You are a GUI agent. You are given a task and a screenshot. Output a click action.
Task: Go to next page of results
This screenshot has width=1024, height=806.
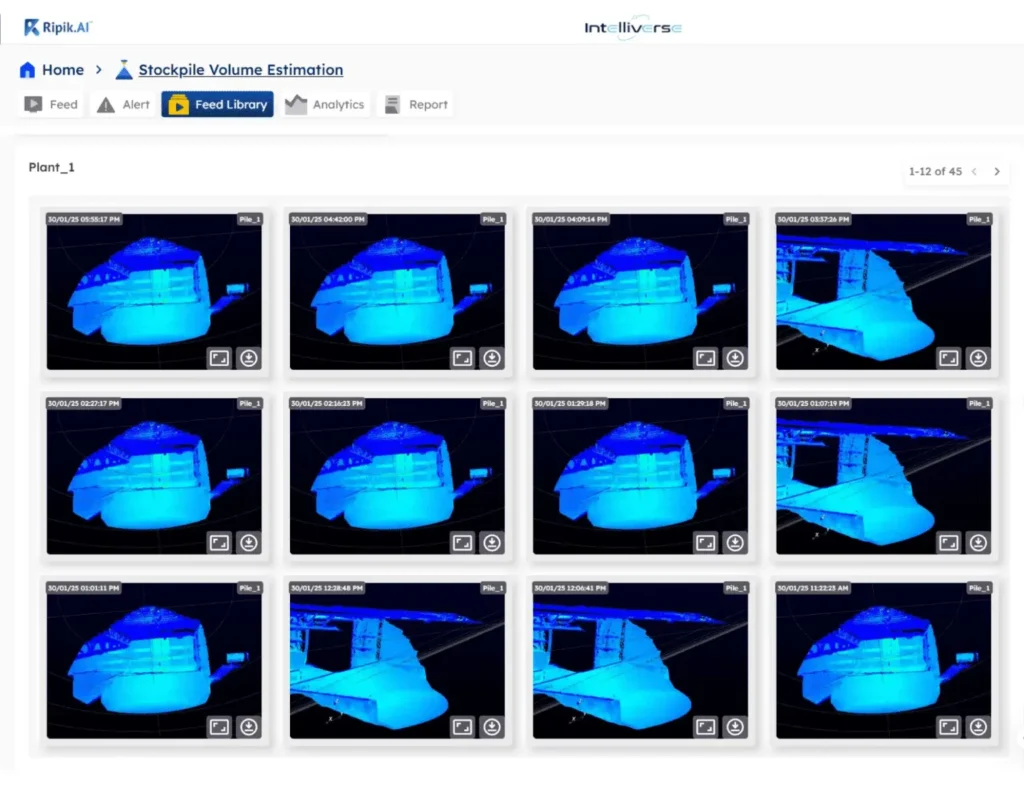click(997, 172)
